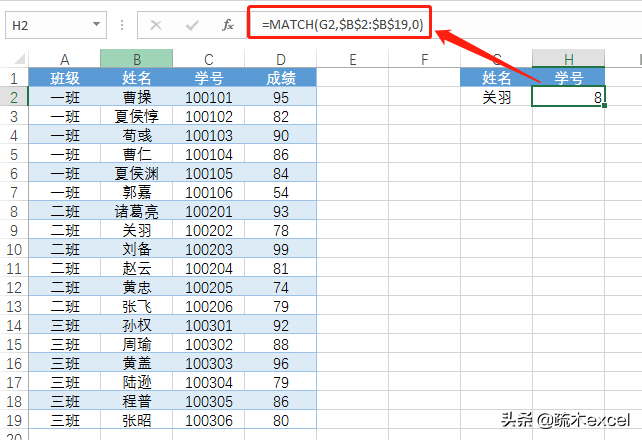
Task: Click name cell 程普
Action: 137,402
